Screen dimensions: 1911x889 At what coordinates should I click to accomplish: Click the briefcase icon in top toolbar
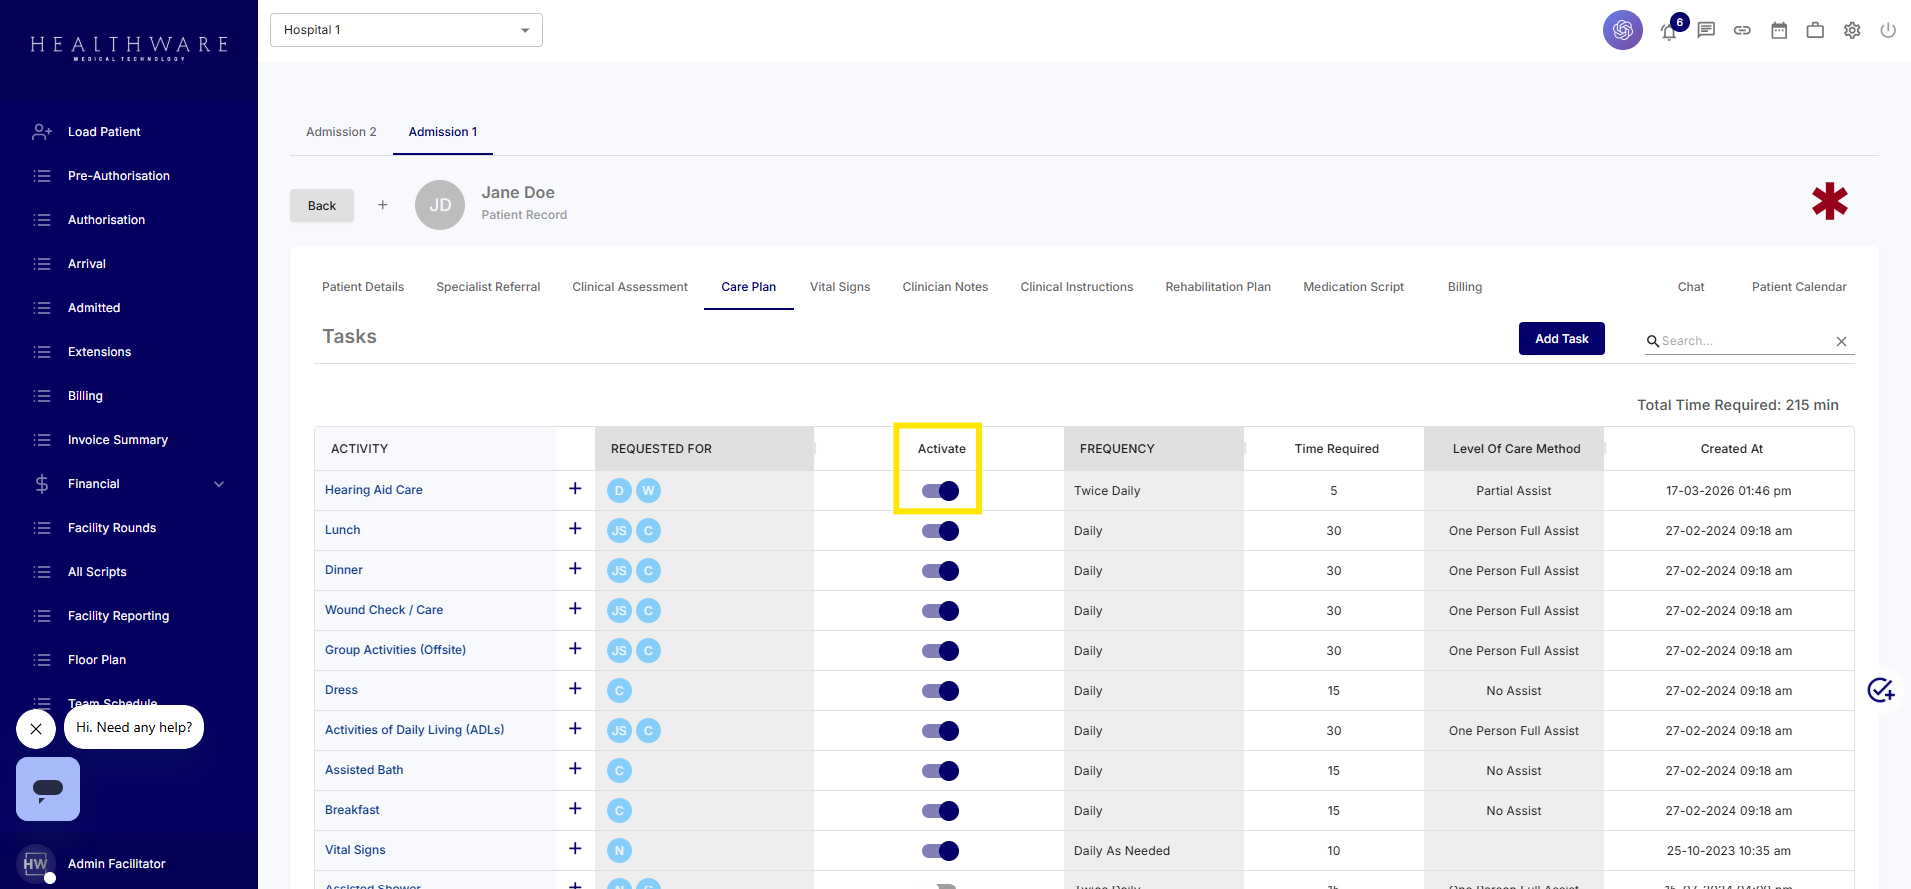(x=1815, y=30)
